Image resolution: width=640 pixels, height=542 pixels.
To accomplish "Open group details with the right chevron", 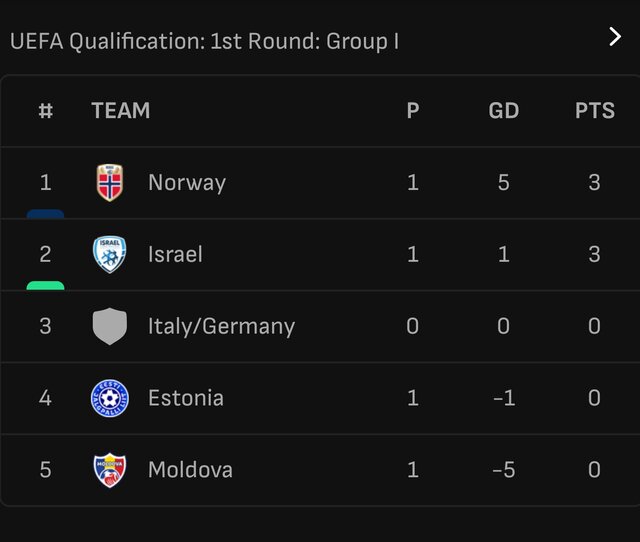I will click(x=615, y=37).
